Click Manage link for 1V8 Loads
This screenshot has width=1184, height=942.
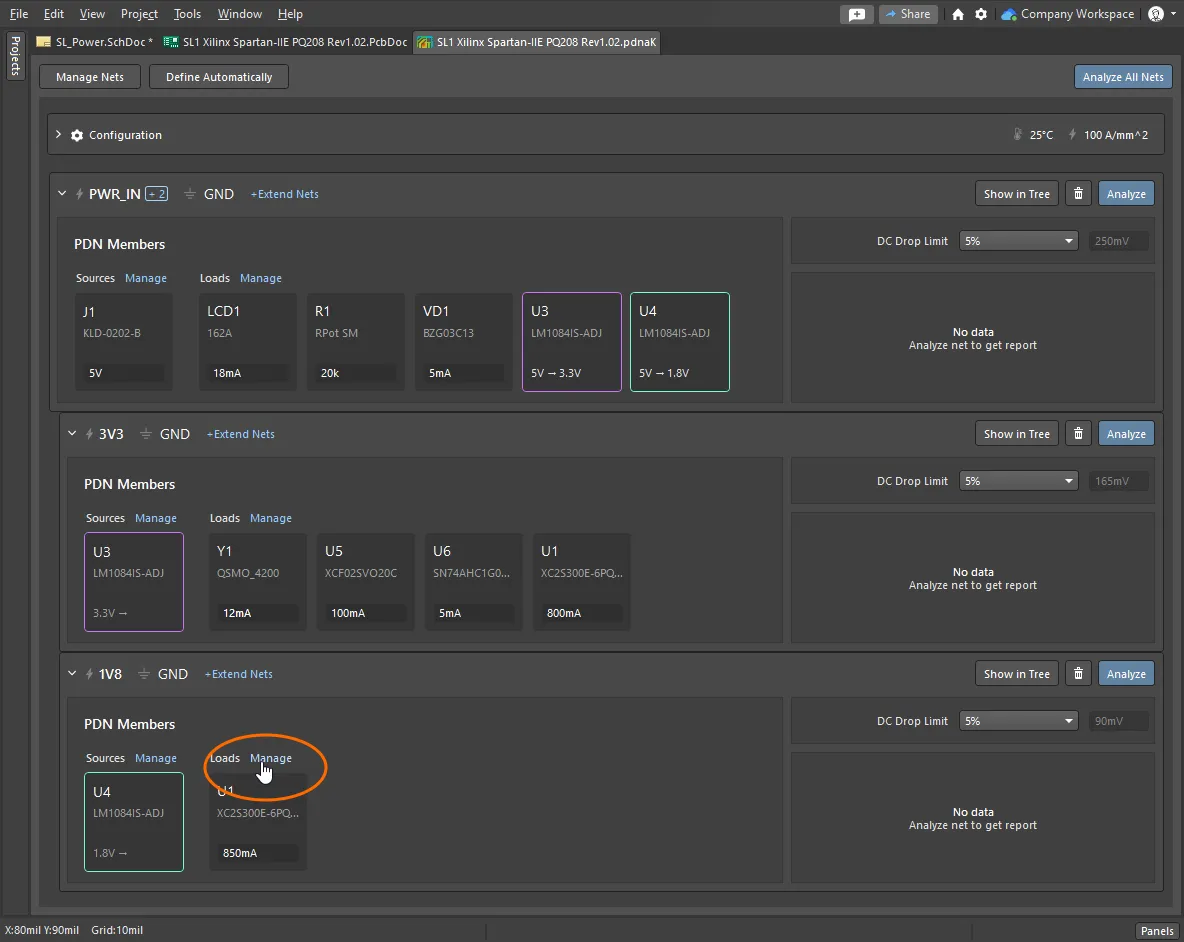[271, 758]
